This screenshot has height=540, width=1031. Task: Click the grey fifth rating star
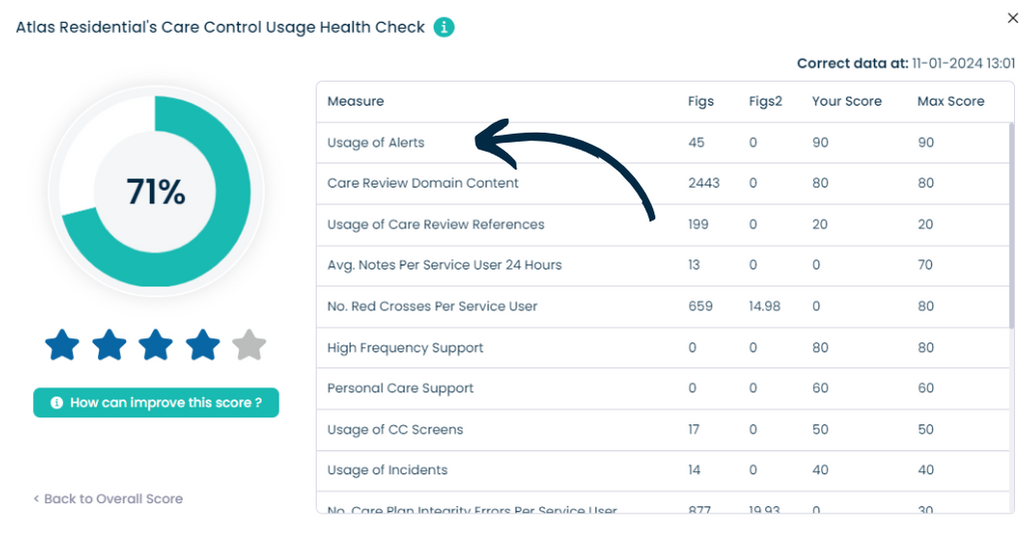tap(249, 346)
